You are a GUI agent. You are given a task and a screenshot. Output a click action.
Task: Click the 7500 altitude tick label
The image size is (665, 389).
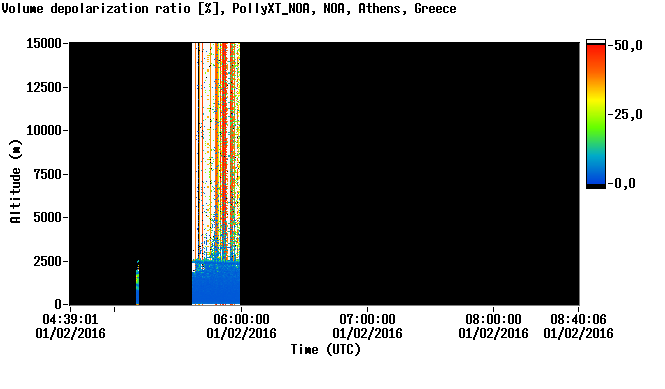tap(48, 174)
